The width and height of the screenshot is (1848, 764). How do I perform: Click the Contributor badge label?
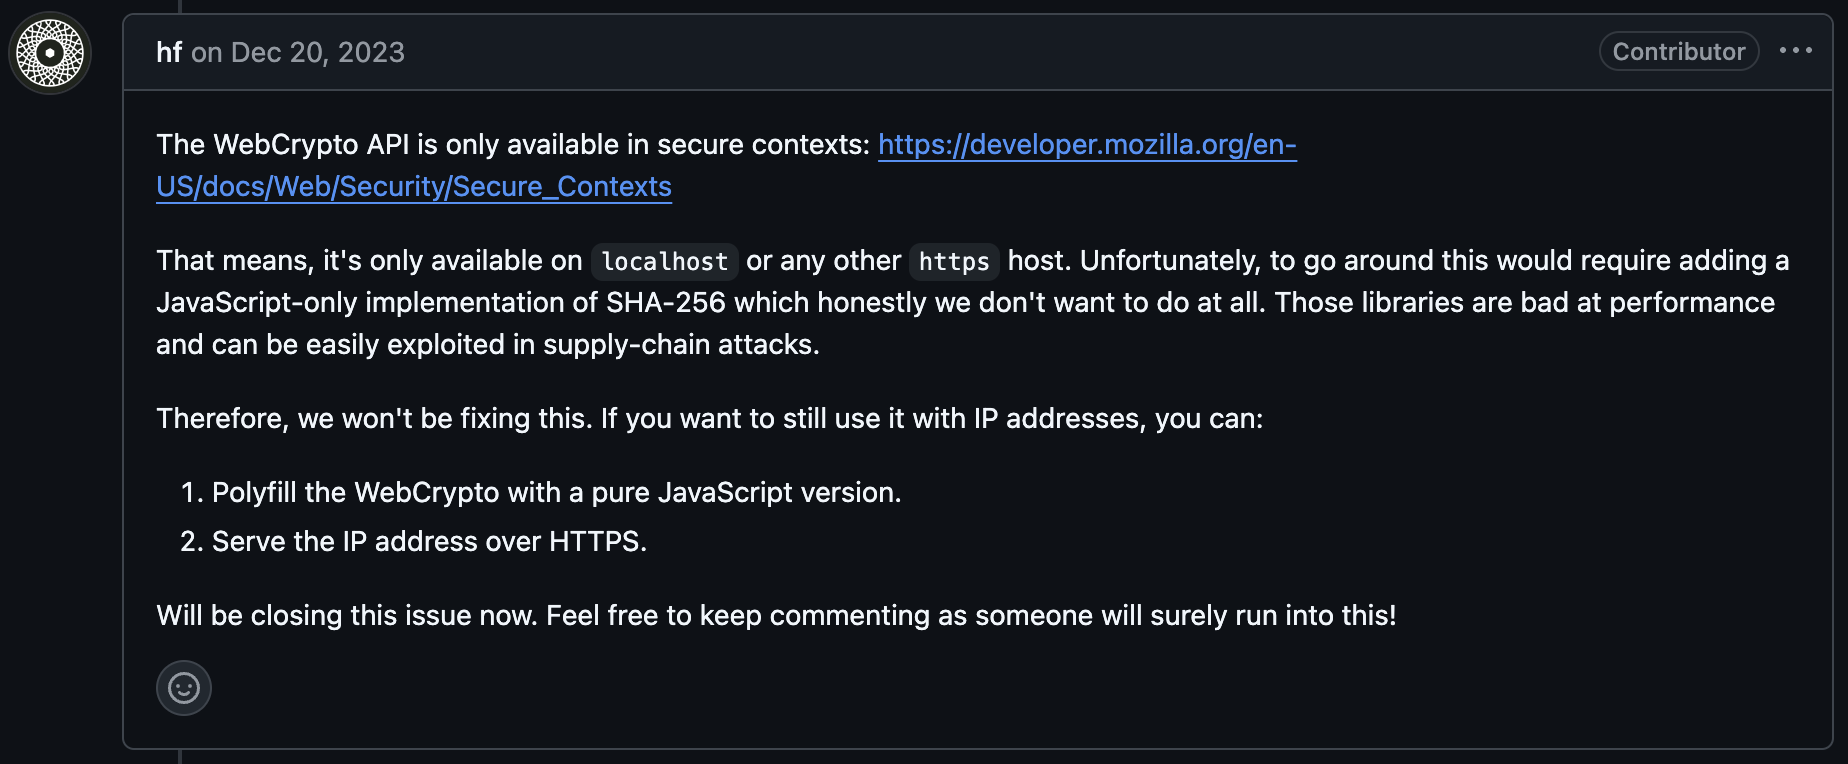point(1678,52)
